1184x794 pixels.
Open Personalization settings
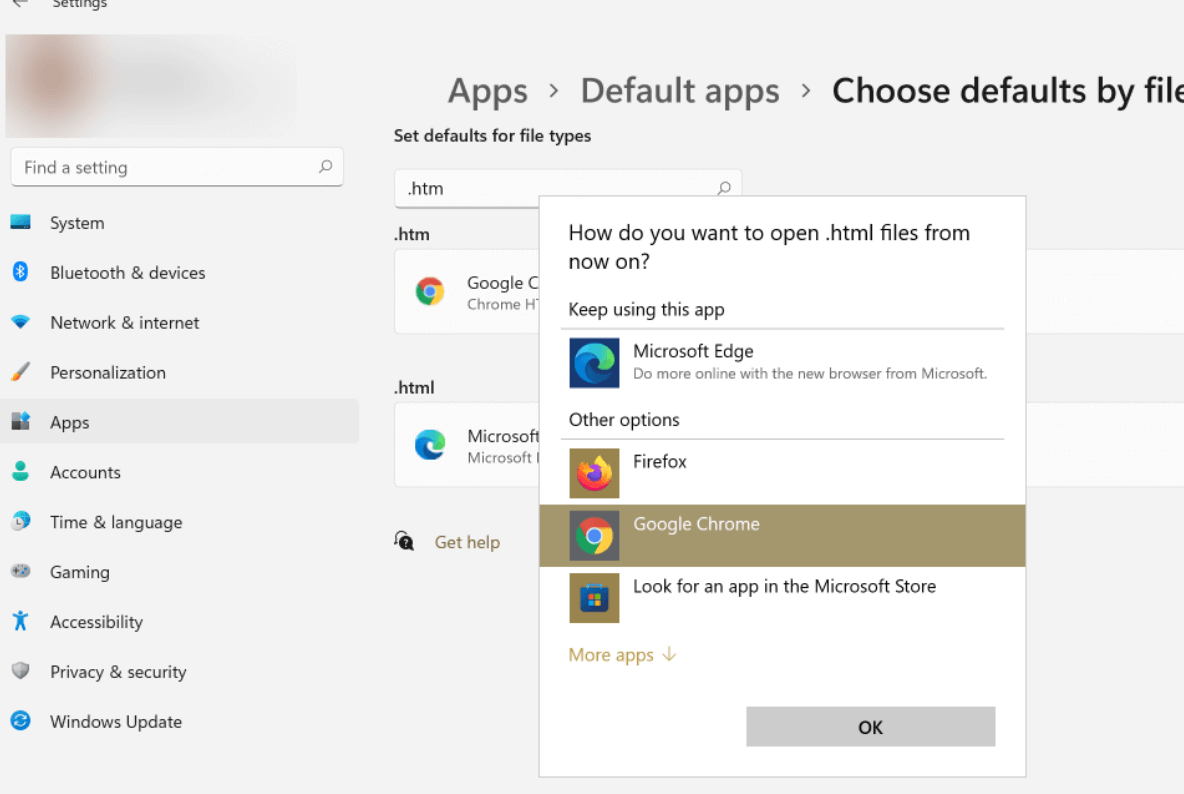click(107, 373)
